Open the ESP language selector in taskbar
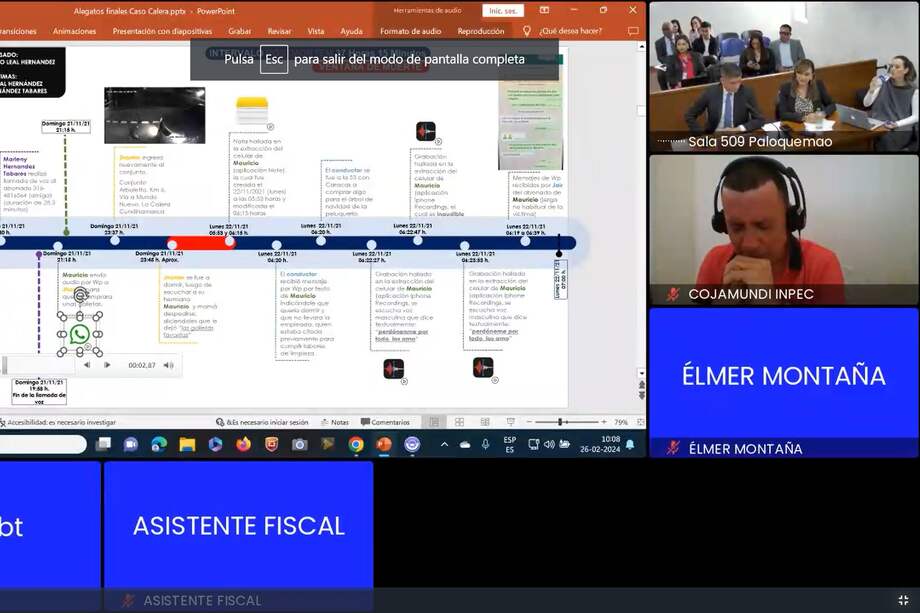Screen dimensions: 920x613 click(509, 444)
